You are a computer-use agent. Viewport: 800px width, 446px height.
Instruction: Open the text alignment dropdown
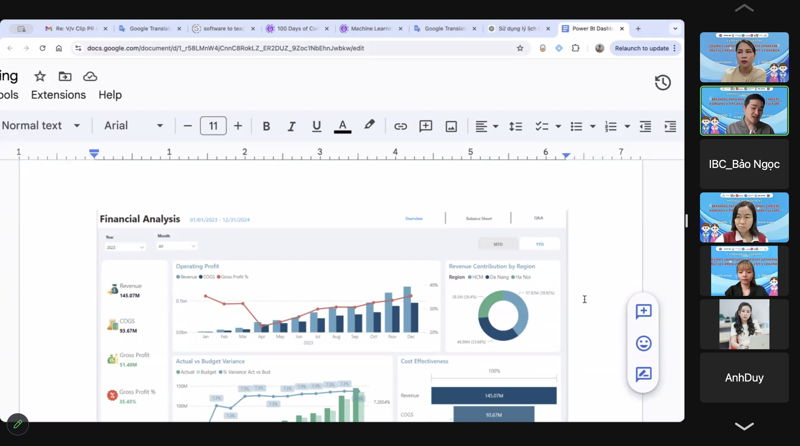pos(486,126)
